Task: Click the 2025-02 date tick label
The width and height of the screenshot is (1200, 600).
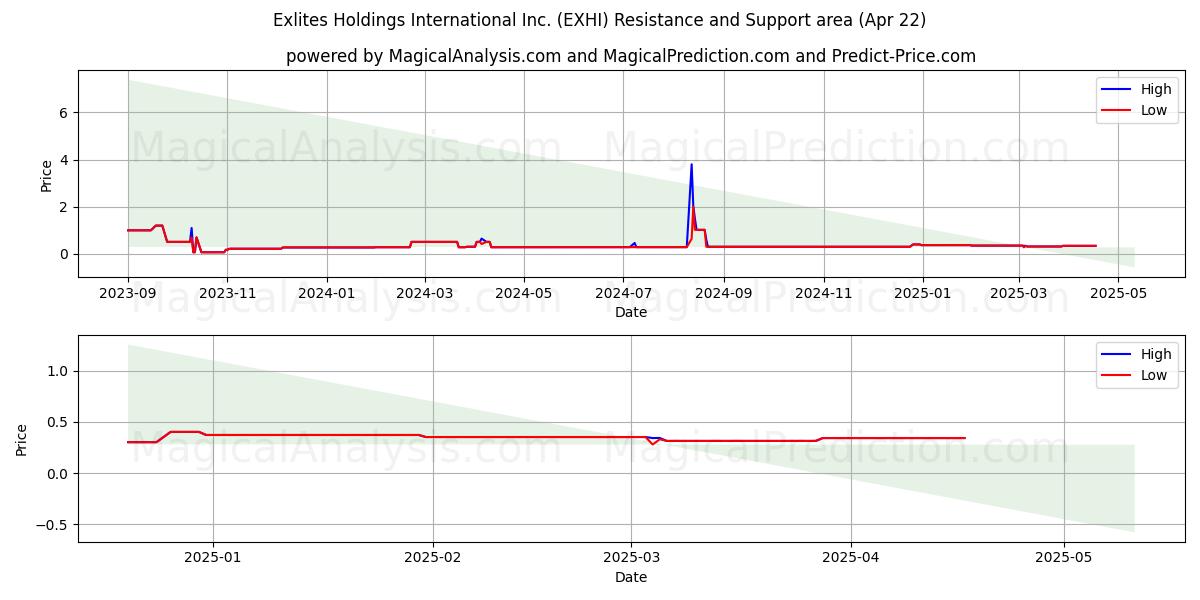Action: click(x=433, y=558)
